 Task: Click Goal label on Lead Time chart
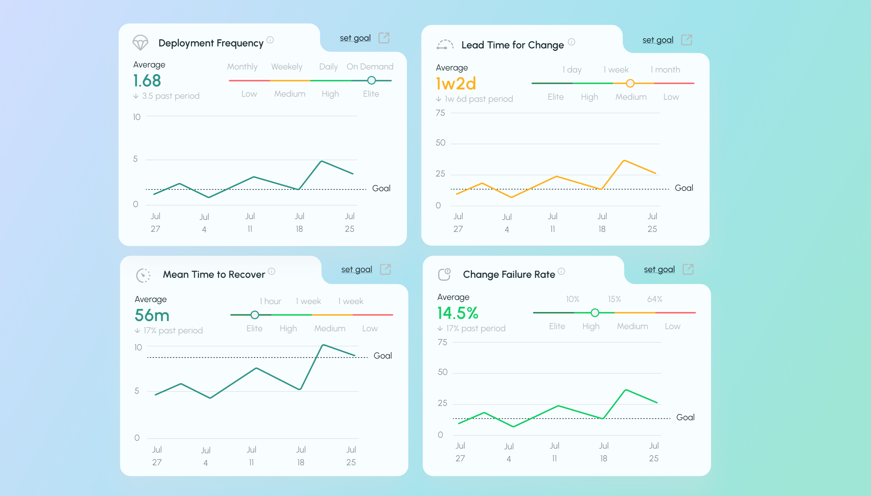(x=684, y=188)
